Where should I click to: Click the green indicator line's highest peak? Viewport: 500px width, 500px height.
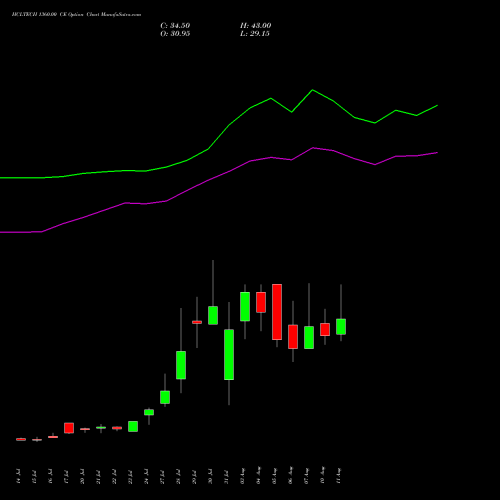coord(313,90)
